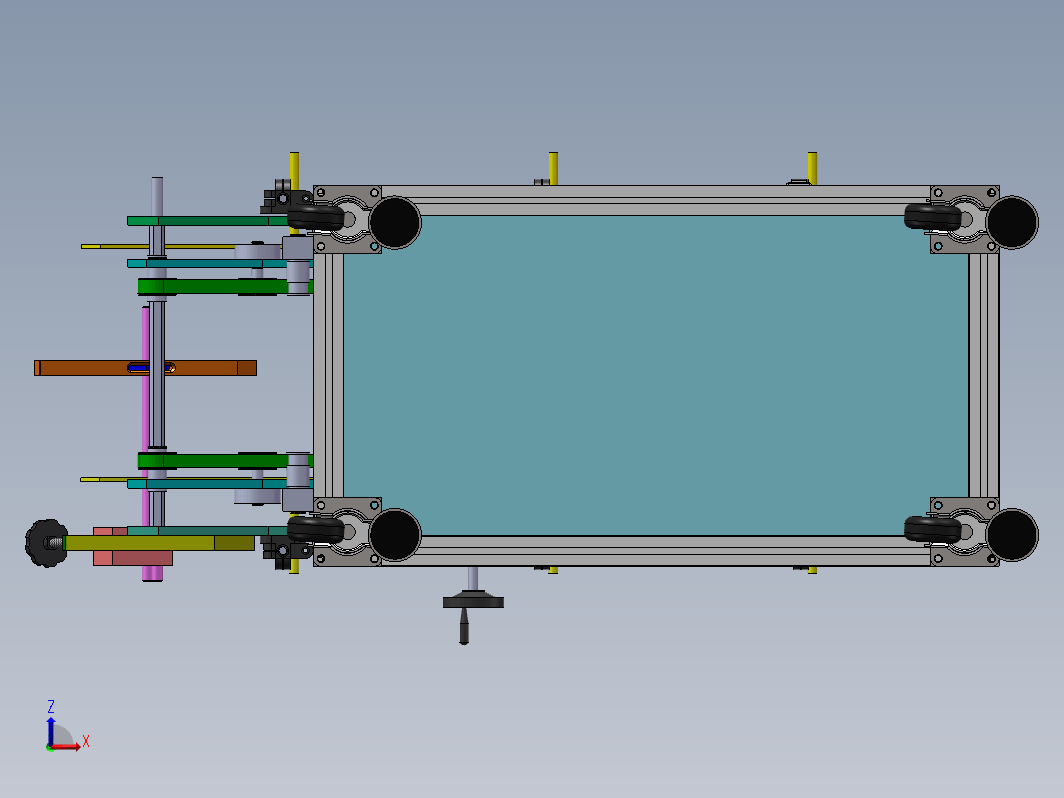The width and height of the screenshot is (1064, 798).
Task: Select the lower-left black round foot pad
Action: 395,535
